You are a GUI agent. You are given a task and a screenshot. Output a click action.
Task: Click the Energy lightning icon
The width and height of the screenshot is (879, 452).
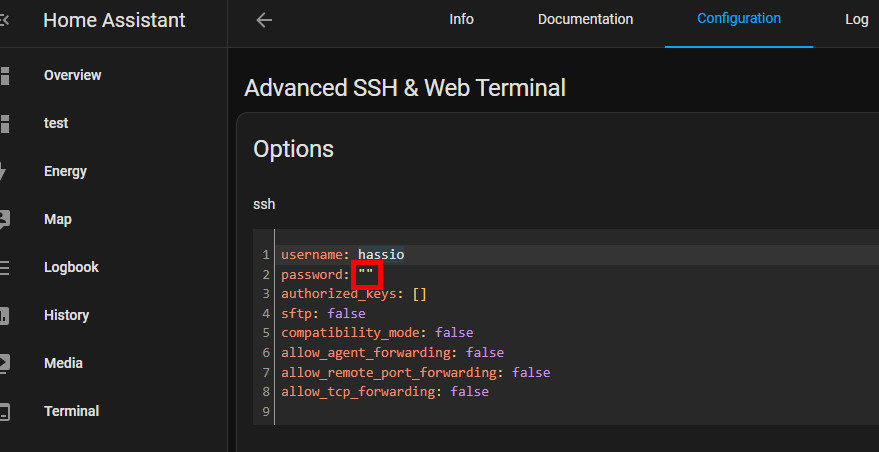[x=3, y=172]
